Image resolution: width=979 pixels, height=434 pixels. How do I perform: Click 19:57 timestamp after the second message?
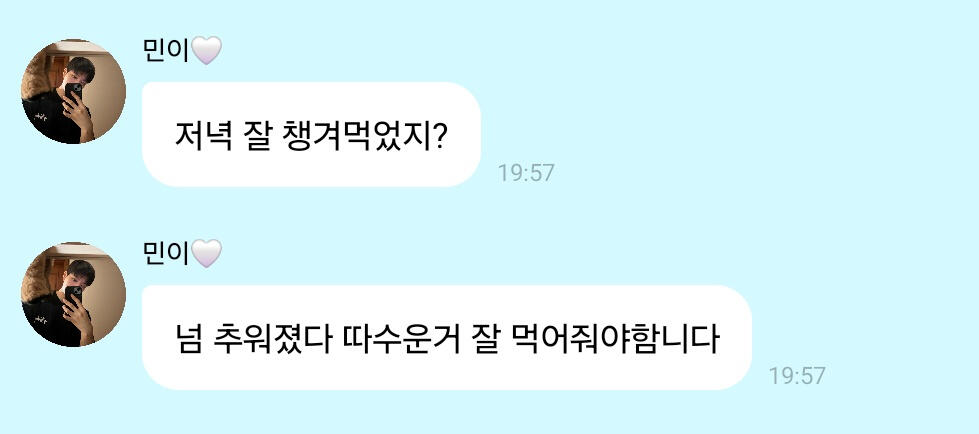pyautogui.click(x=797, y=376)
